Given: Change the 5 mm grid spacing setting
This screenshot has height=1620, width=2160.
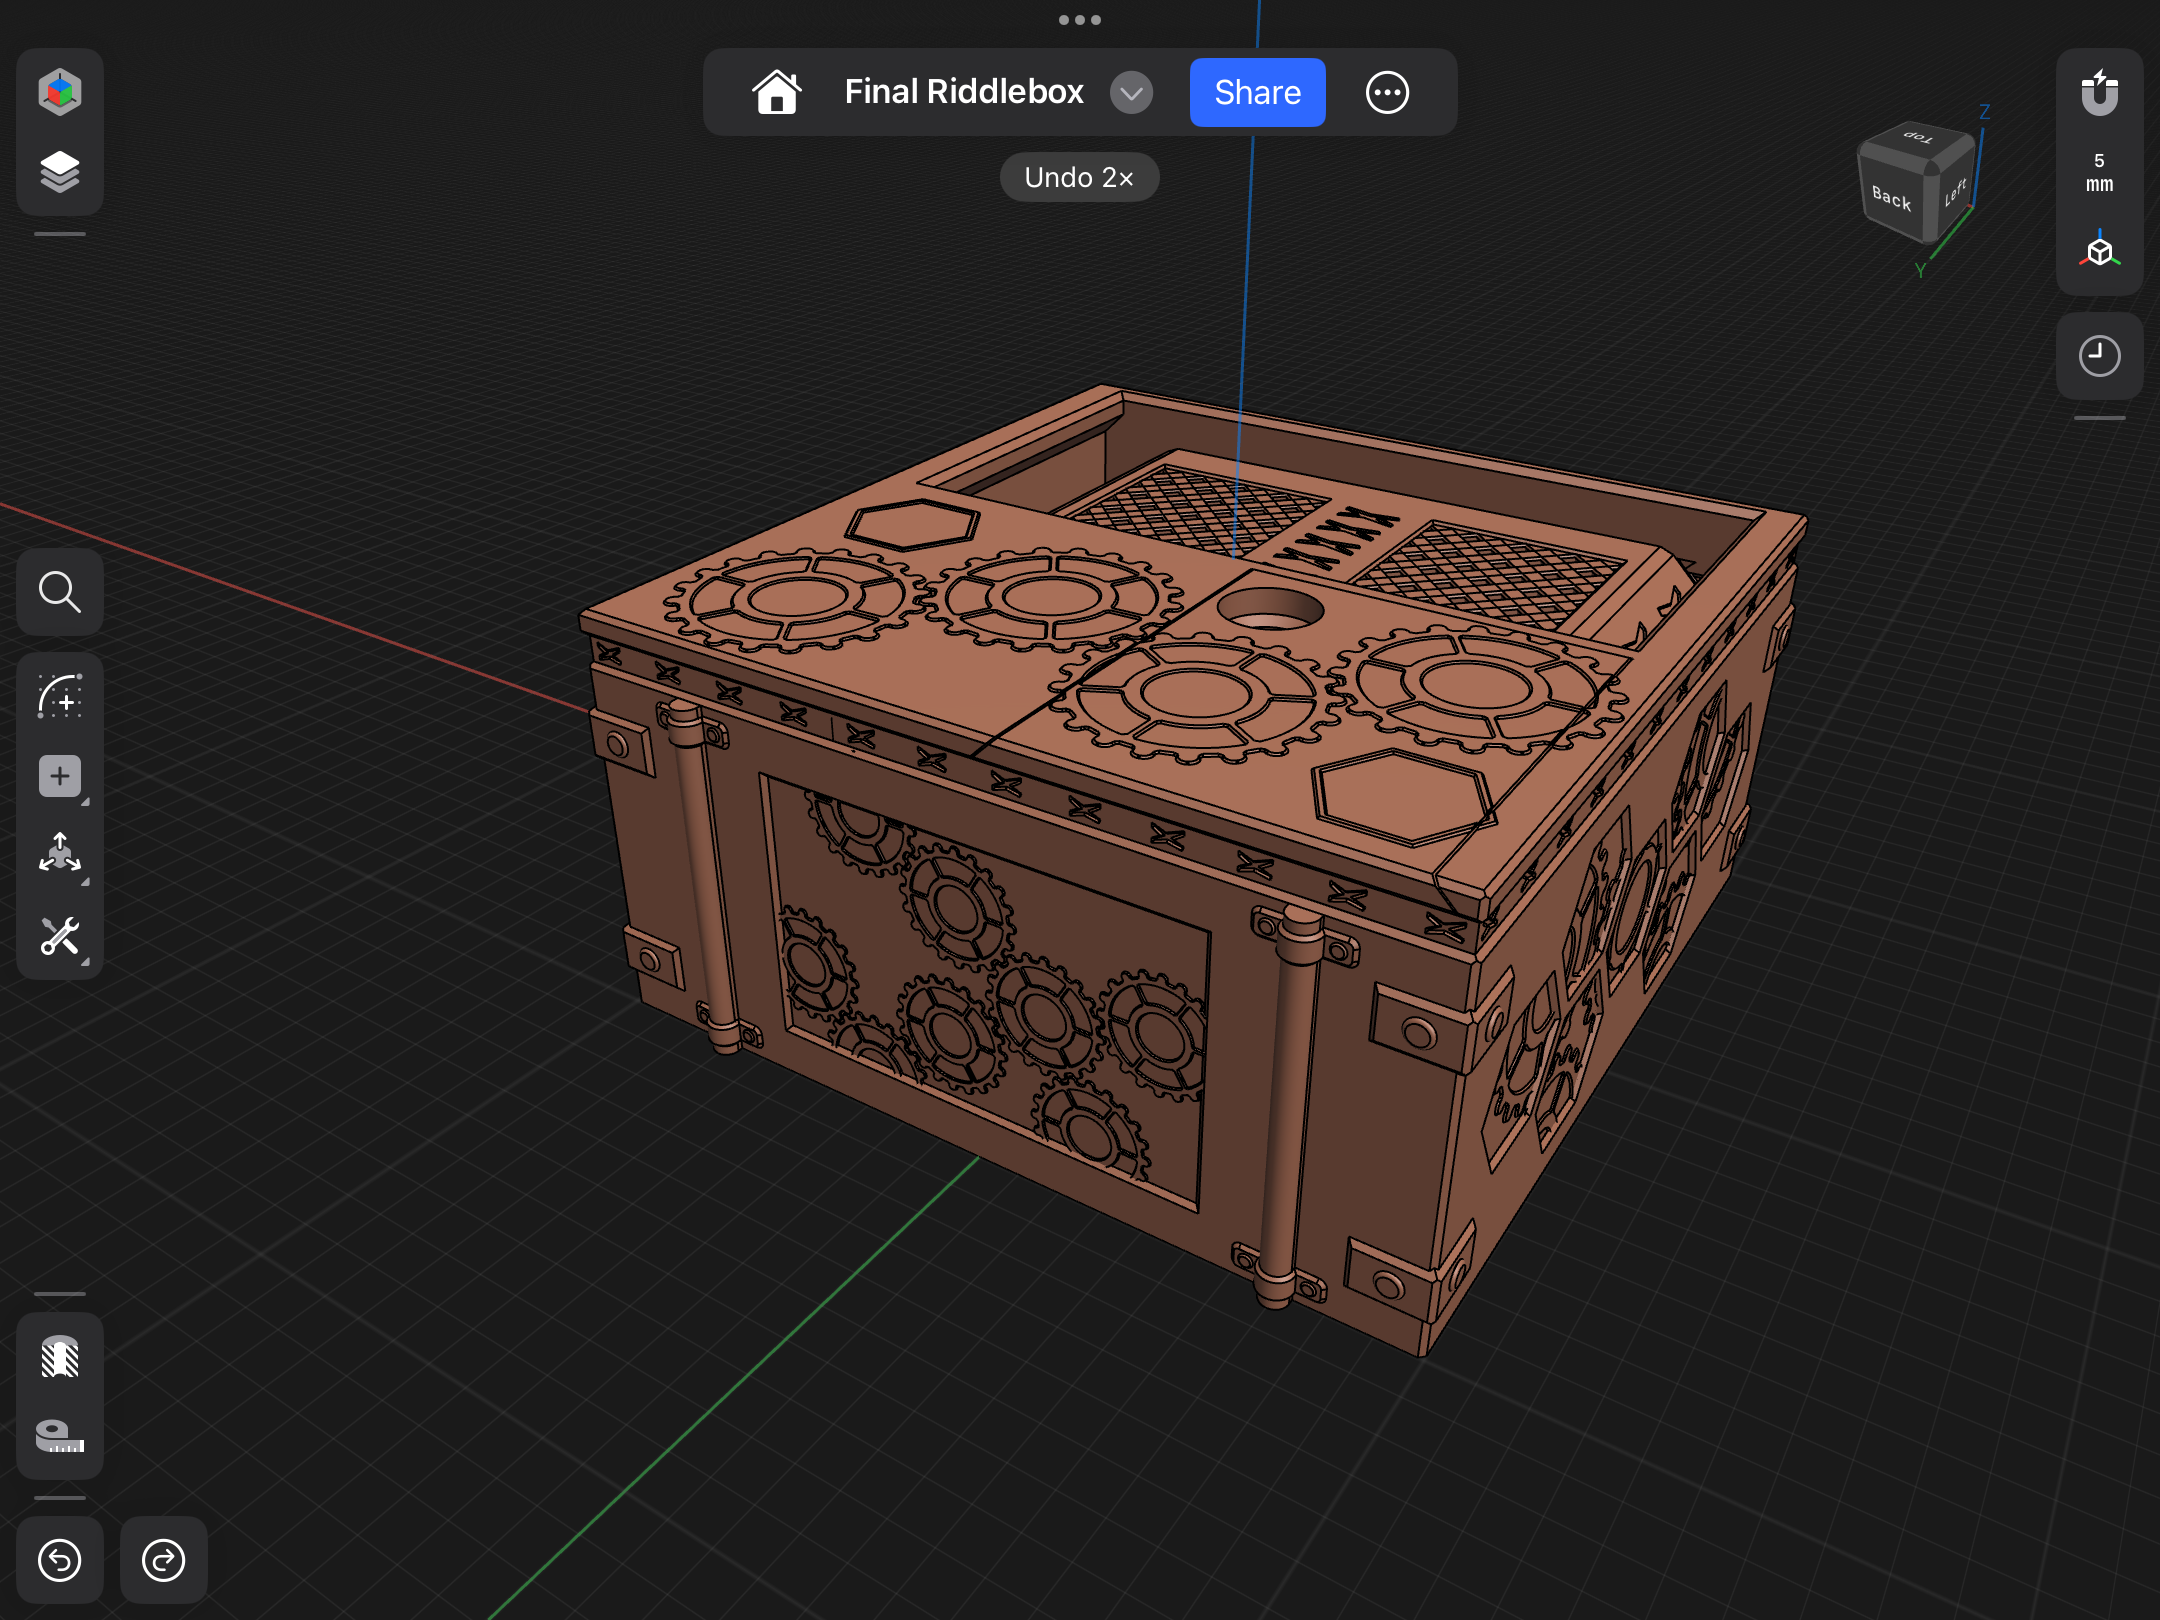Looking at the screenshot, I should coord(2098,172).
